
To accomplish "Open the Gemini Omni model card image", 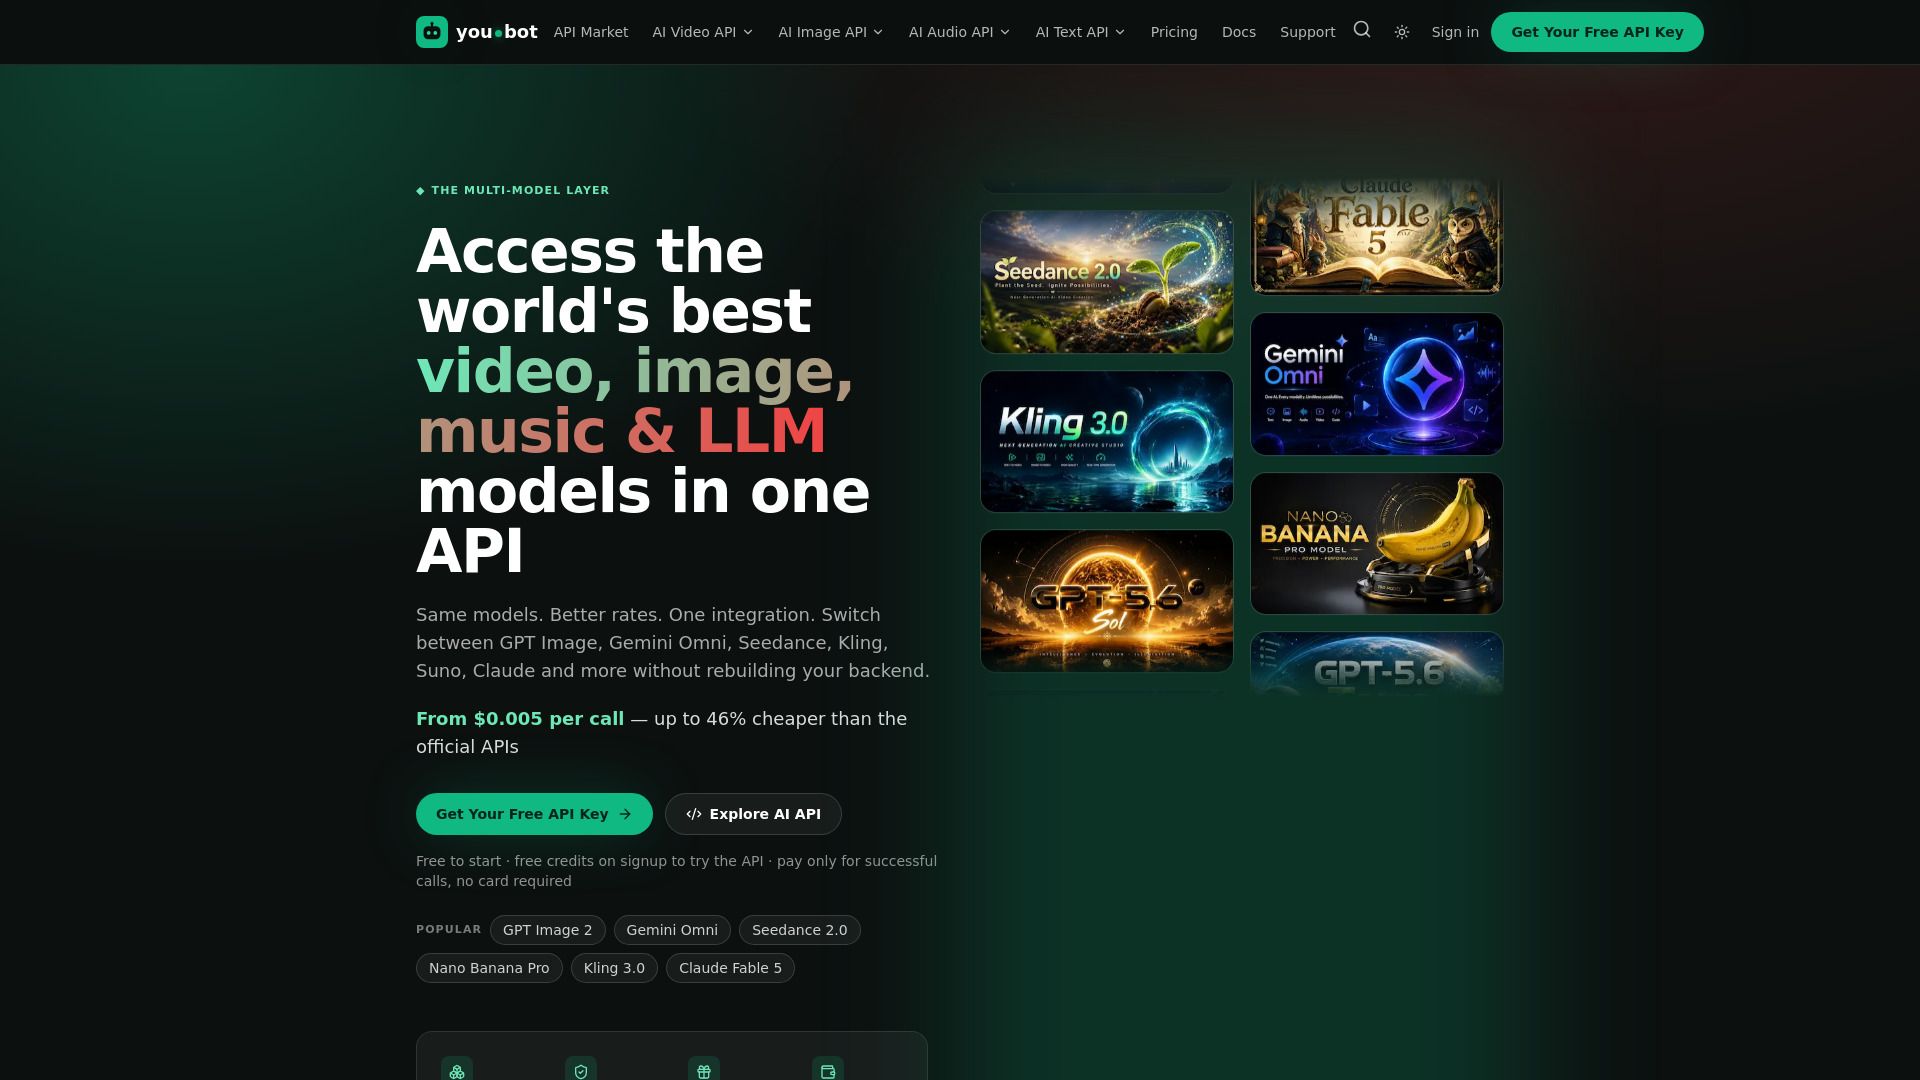I will (1377, 384).
